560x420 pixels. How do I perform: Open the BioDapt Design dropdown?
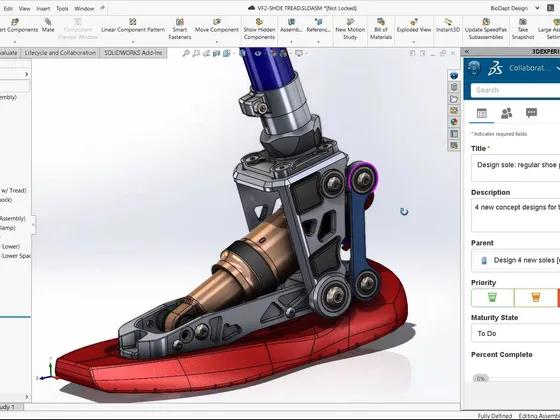coord(537,8)
